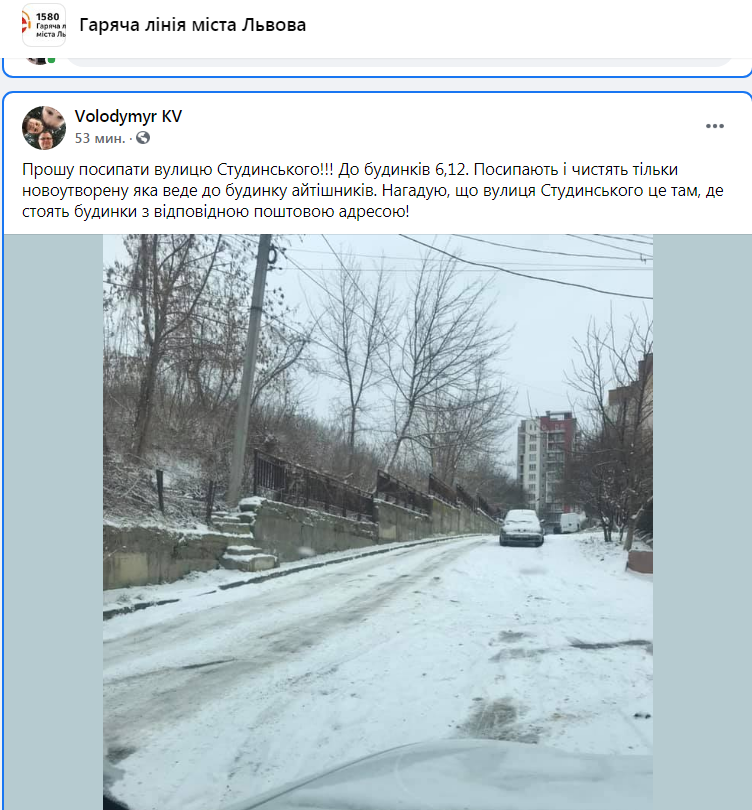Click the metal fence in the photo
752x810 pixels.
374,488
